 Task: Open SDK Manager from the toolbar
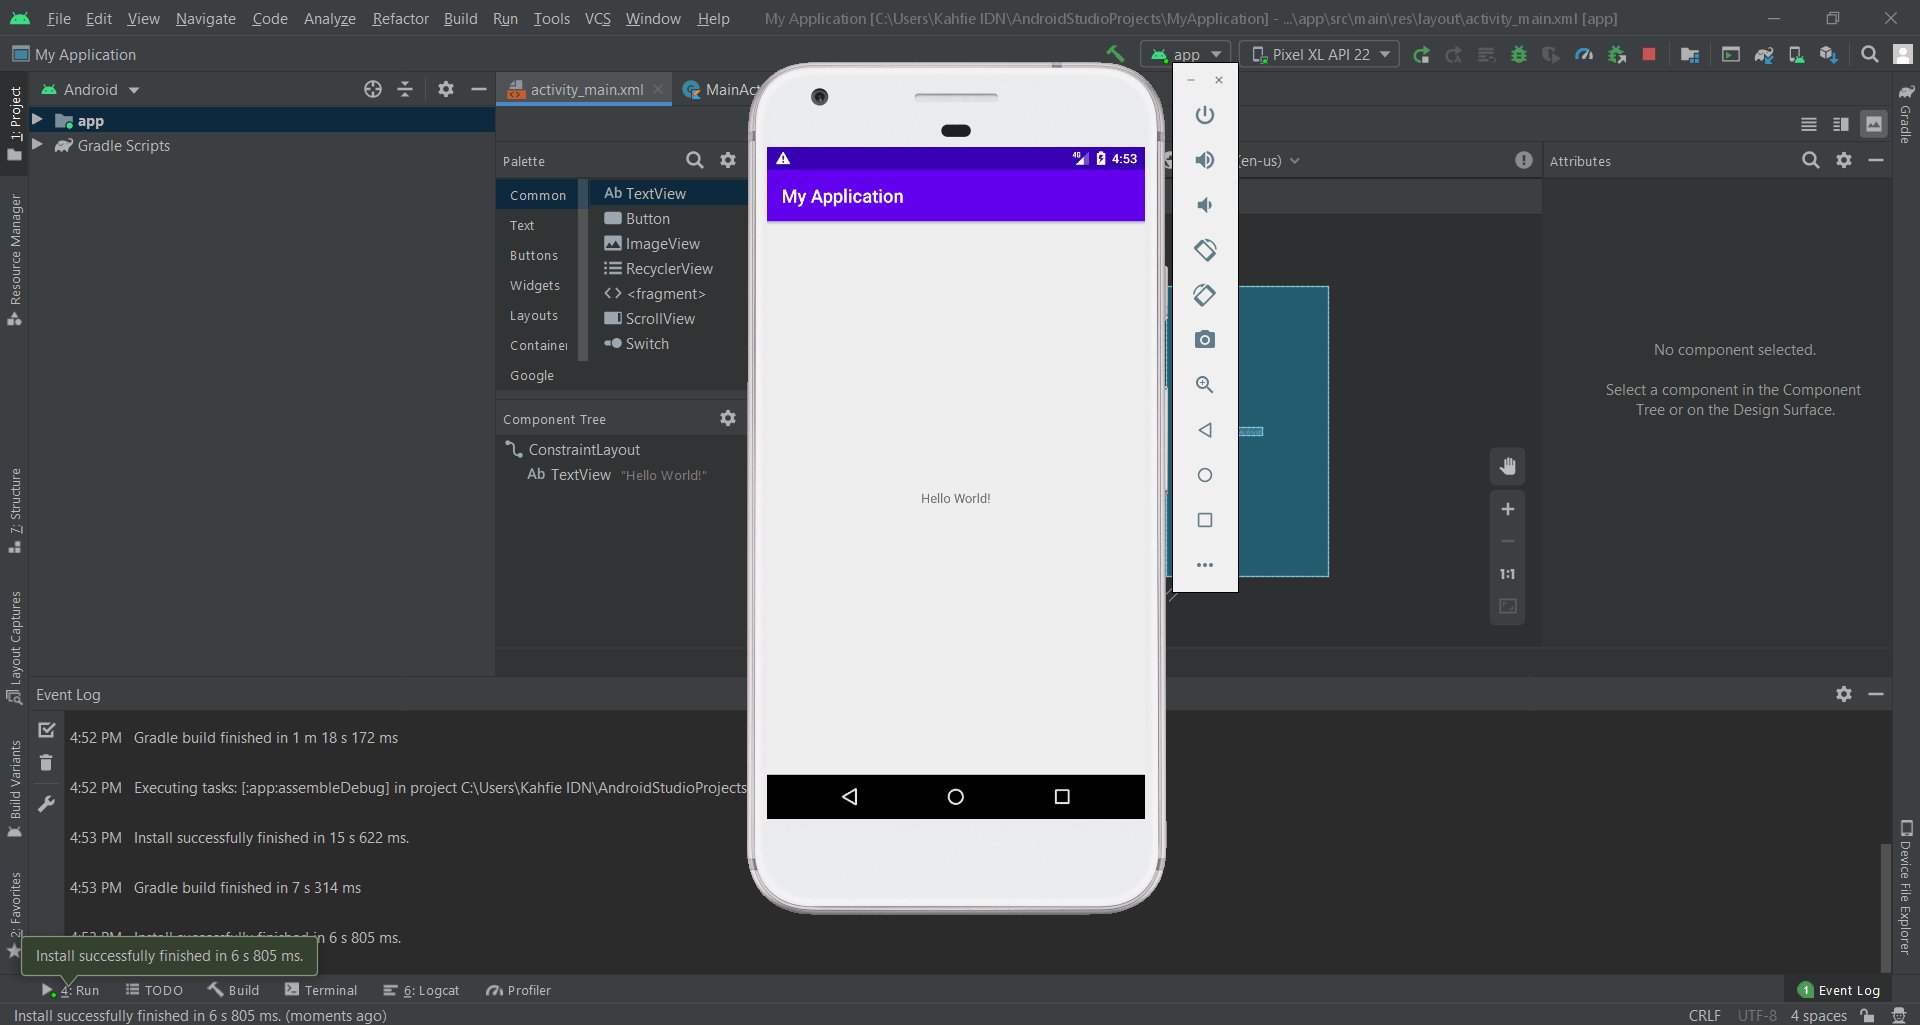click(x=1829, y=54)
